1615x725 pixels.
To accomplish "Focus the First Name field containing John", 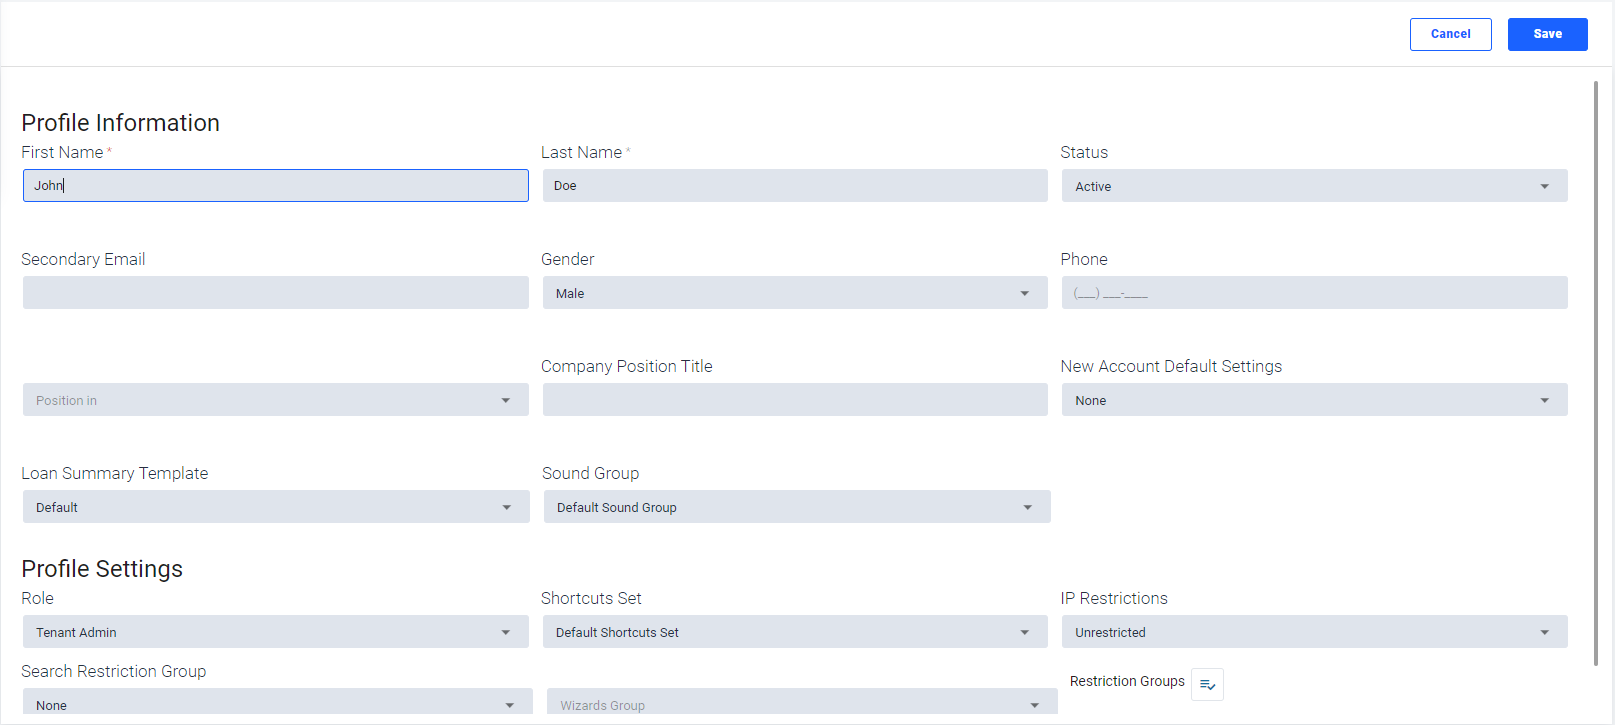I will click(x=276, y=185).
